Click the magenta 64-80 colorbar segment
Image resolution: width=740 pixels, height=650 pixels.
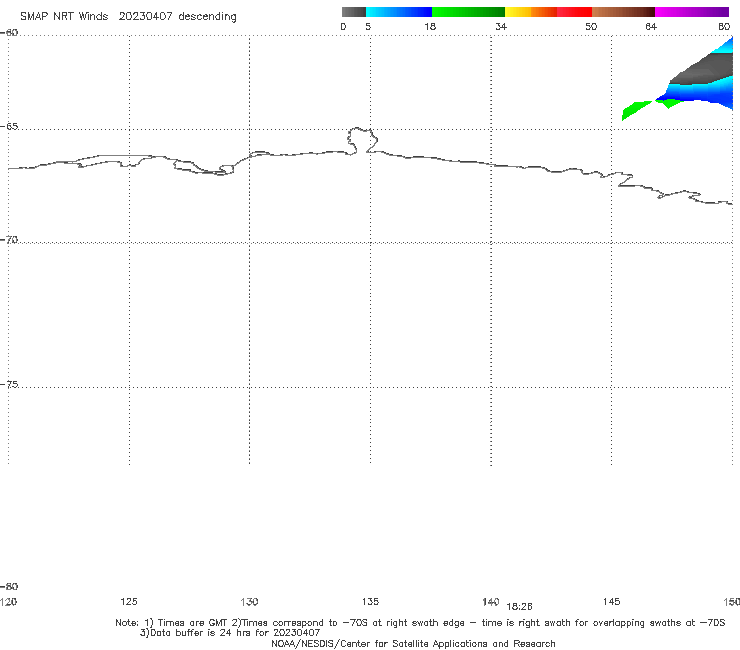coord(692,12)
